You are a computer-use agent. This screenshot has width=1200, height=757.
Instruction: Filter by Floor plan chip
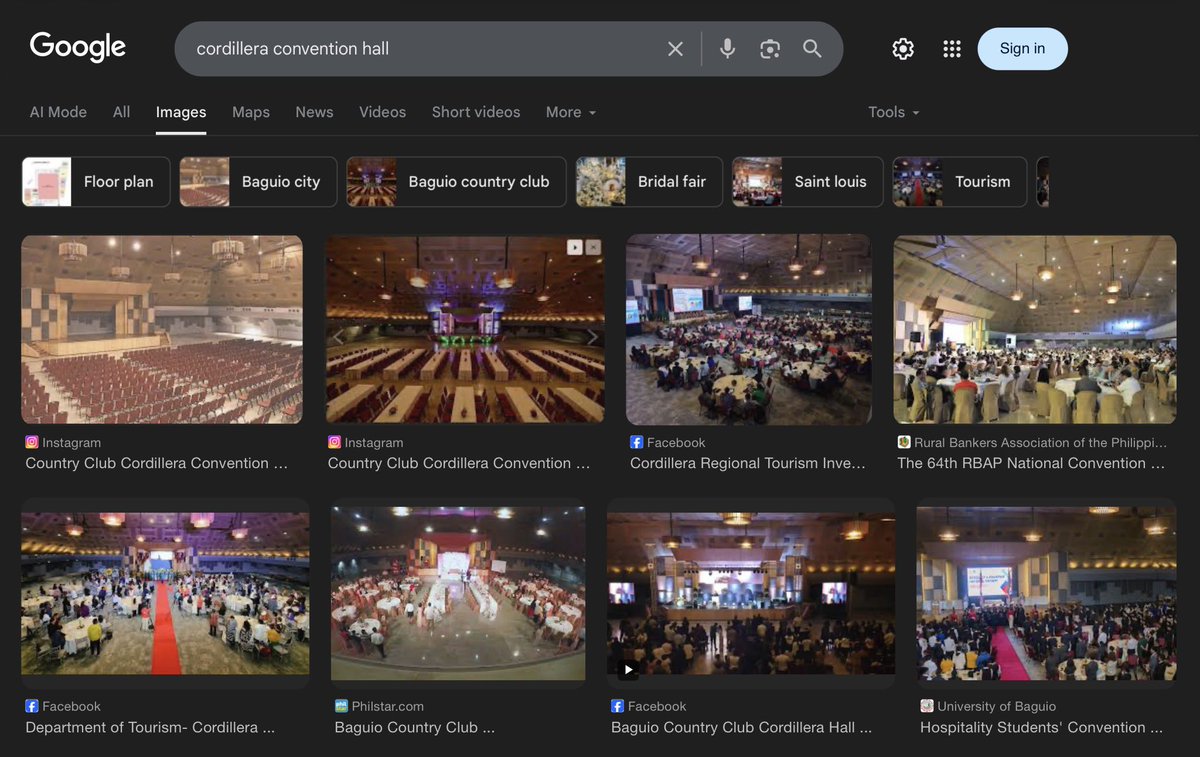[x=96, y=182]
